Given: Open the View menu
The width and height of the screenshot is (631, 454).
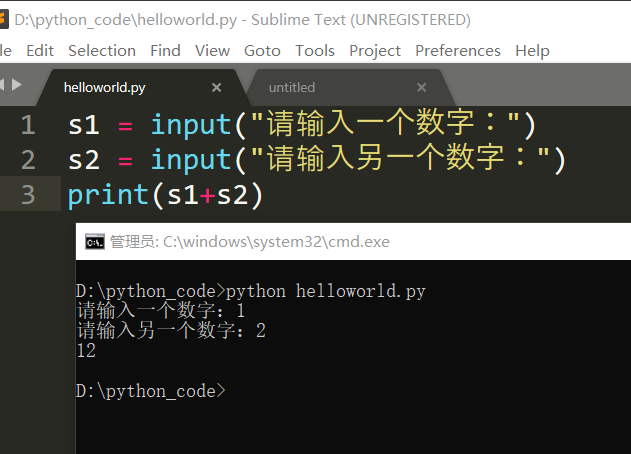Looking at the screenshot, I should click(212, 51).
